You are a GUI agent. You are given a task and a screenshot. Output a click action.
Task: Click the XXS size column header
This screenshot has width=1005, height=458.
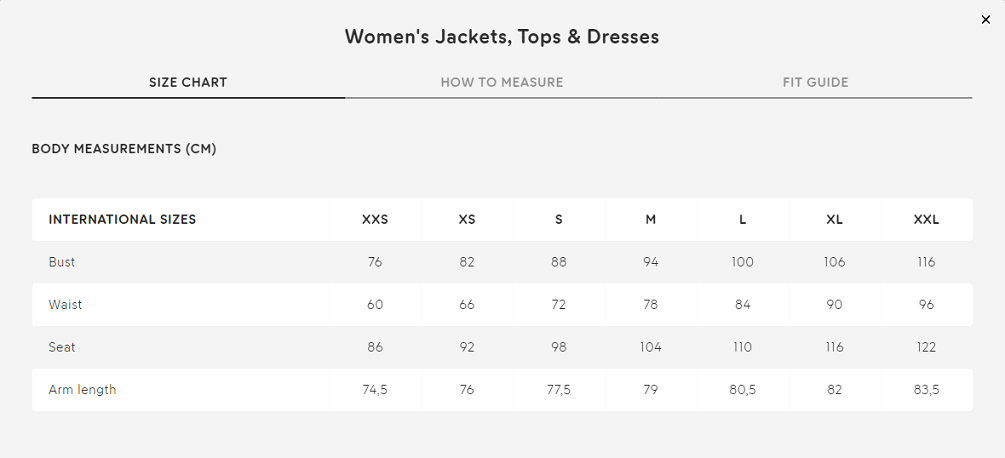click(375, 219)
